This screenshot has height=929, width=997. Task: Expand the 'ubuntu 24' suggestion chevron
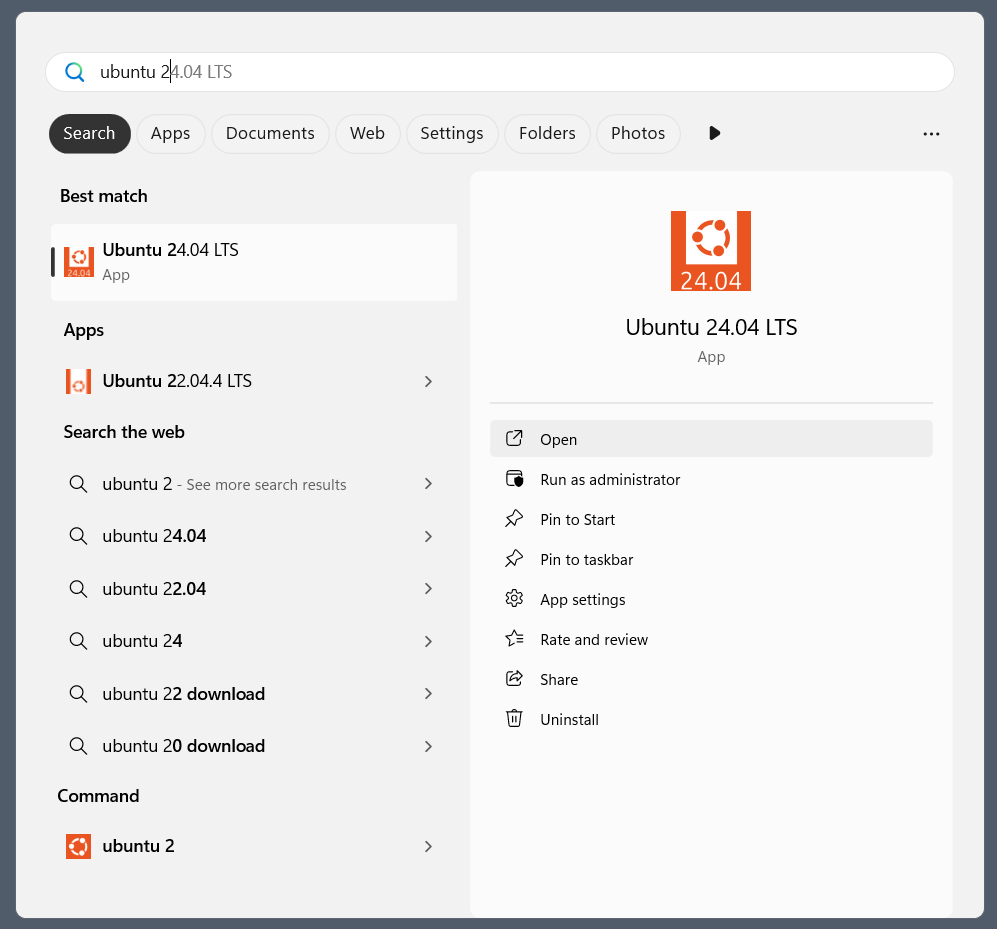click(x=429, y=641)
